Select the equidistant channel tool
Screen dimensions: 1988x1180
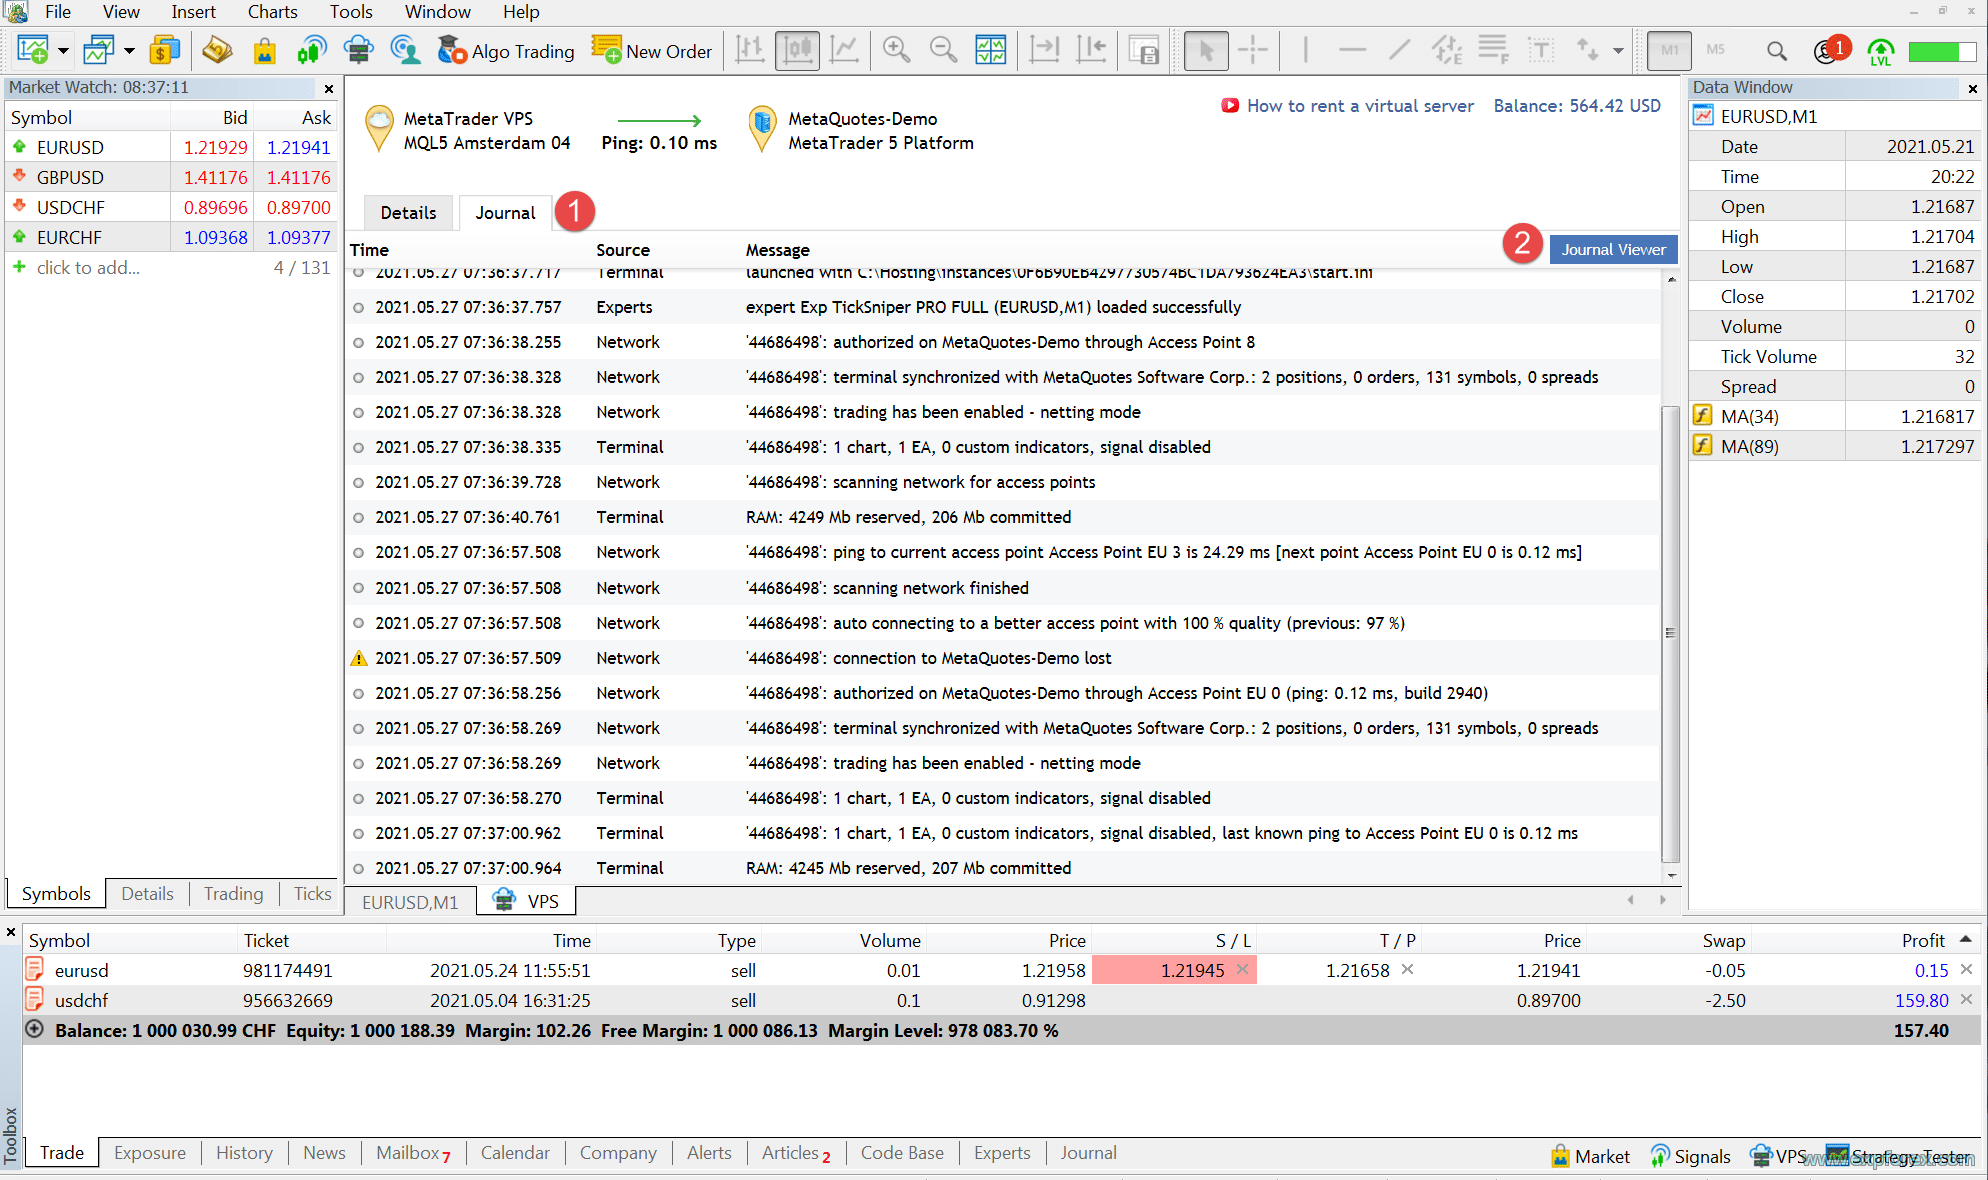tap(1447, 50)
